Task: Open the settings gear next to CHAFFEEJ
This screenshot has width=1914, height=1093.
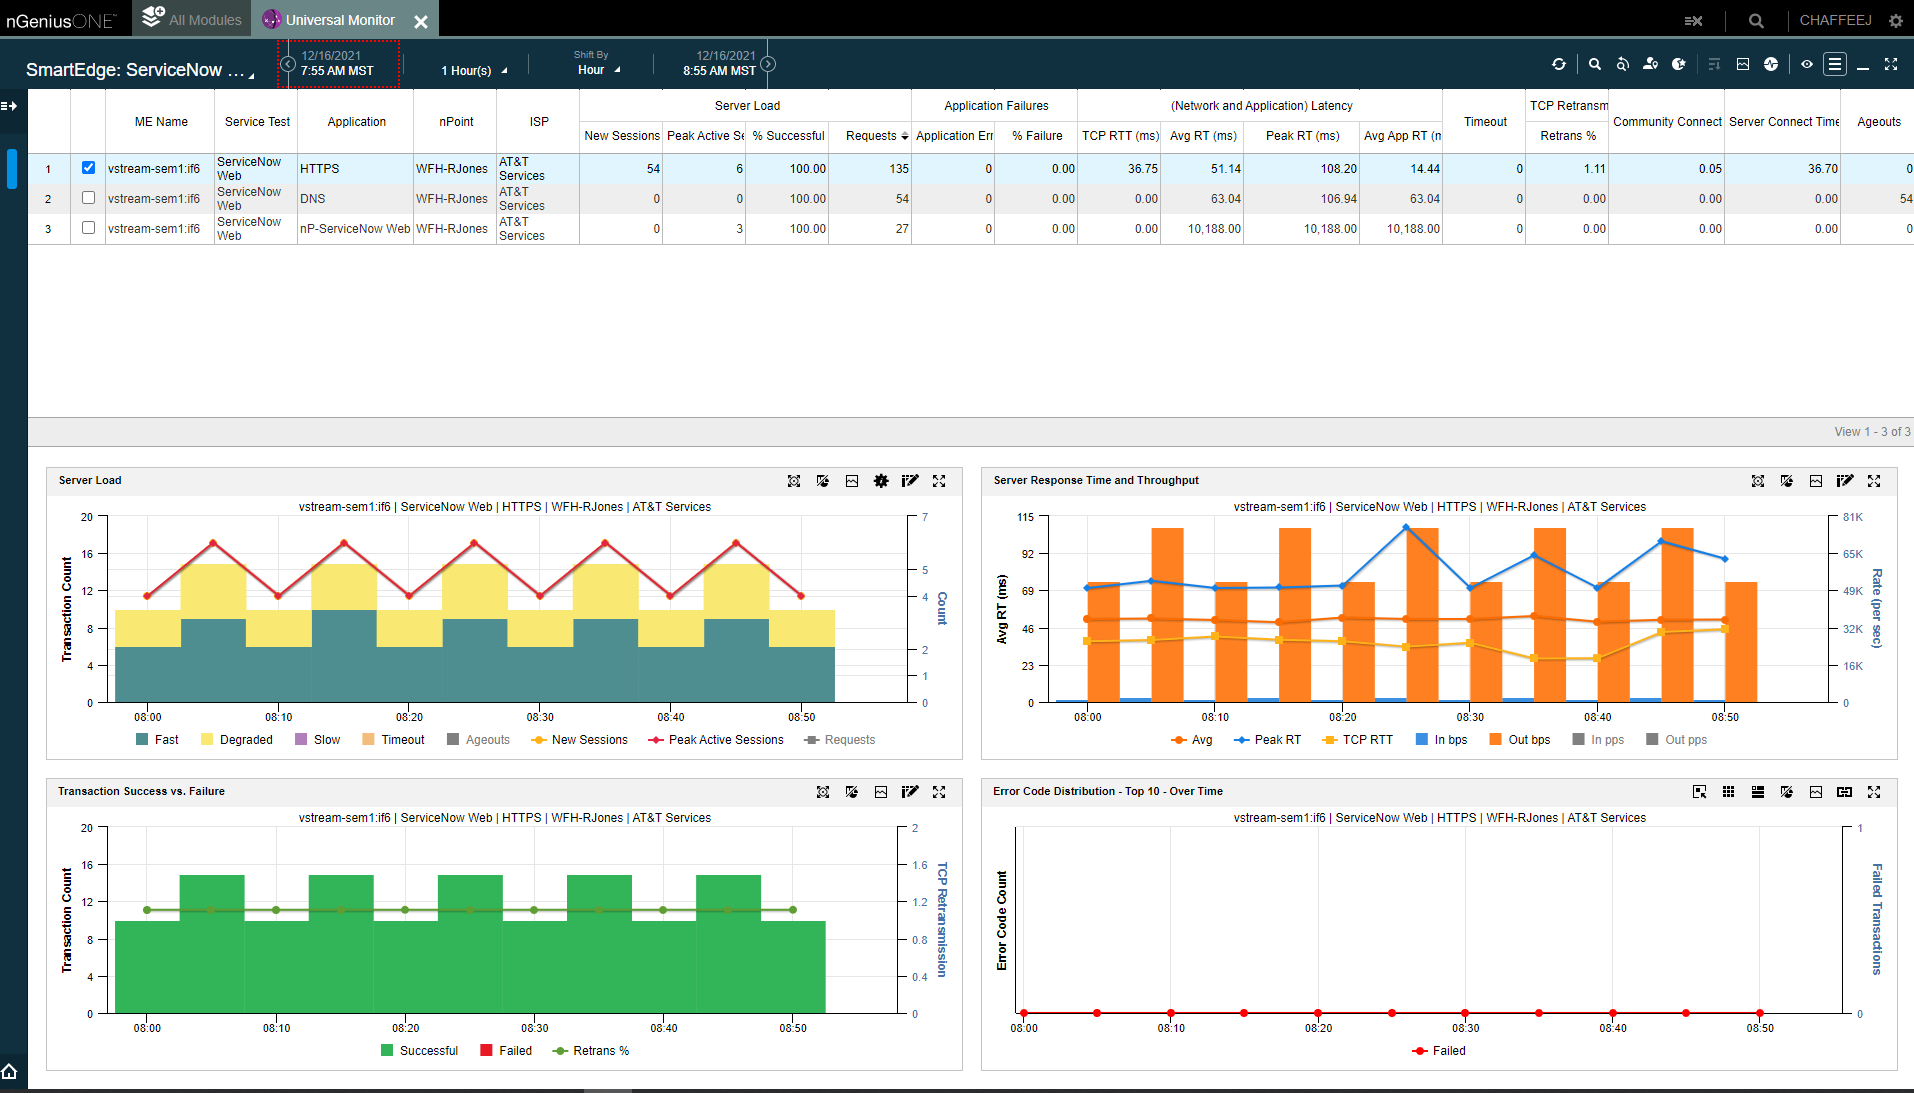Action: [x=1895, y=20]
